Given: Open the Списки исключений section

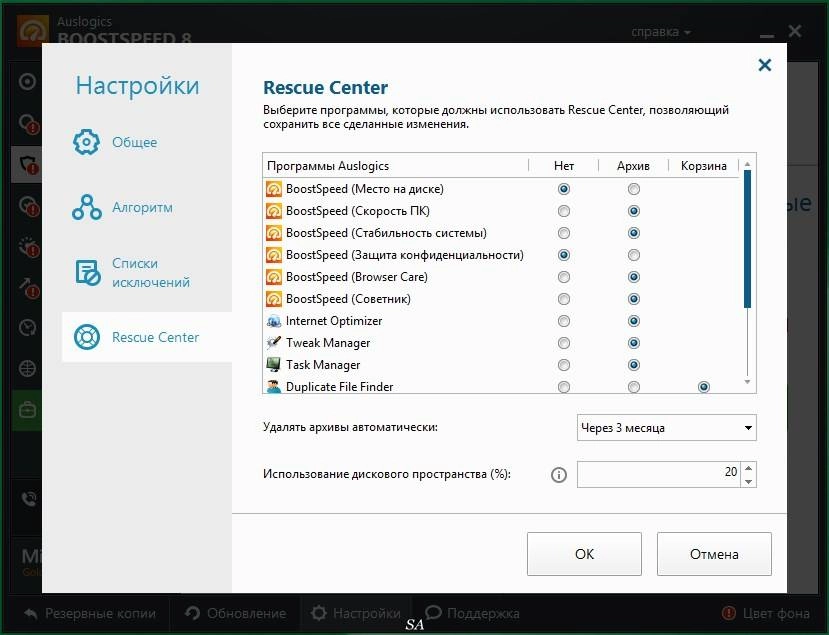Looking at the screenshot, I should (x=151, y=273).
